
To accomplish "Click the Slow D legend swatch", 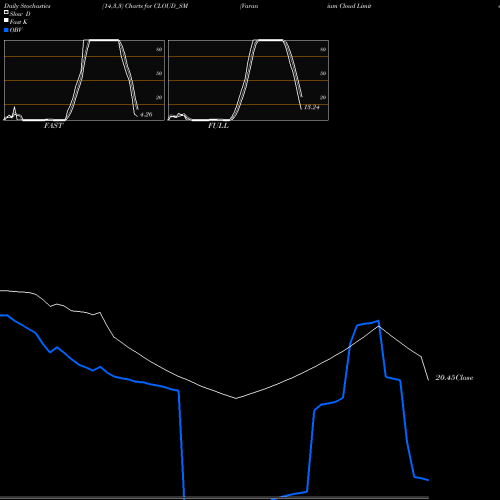I will click(x=6, y=13).
